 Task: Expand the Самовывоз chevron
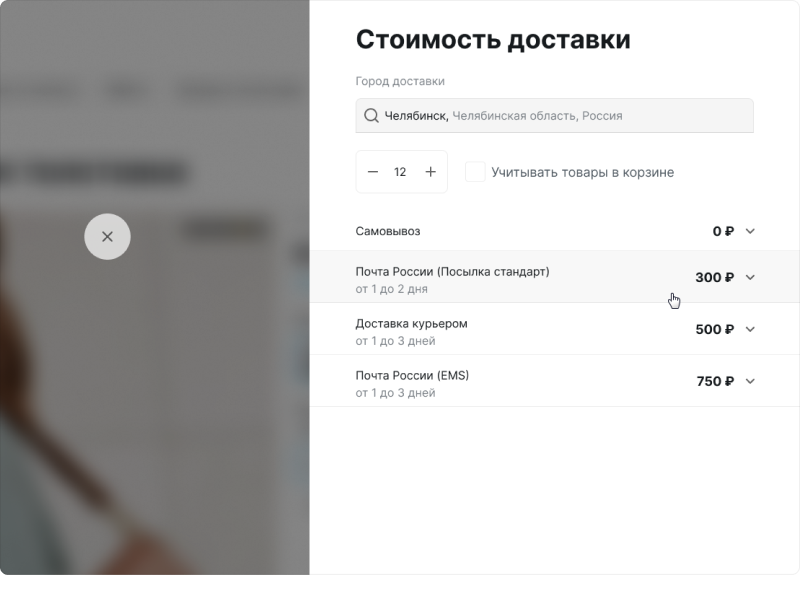(751, 231)
